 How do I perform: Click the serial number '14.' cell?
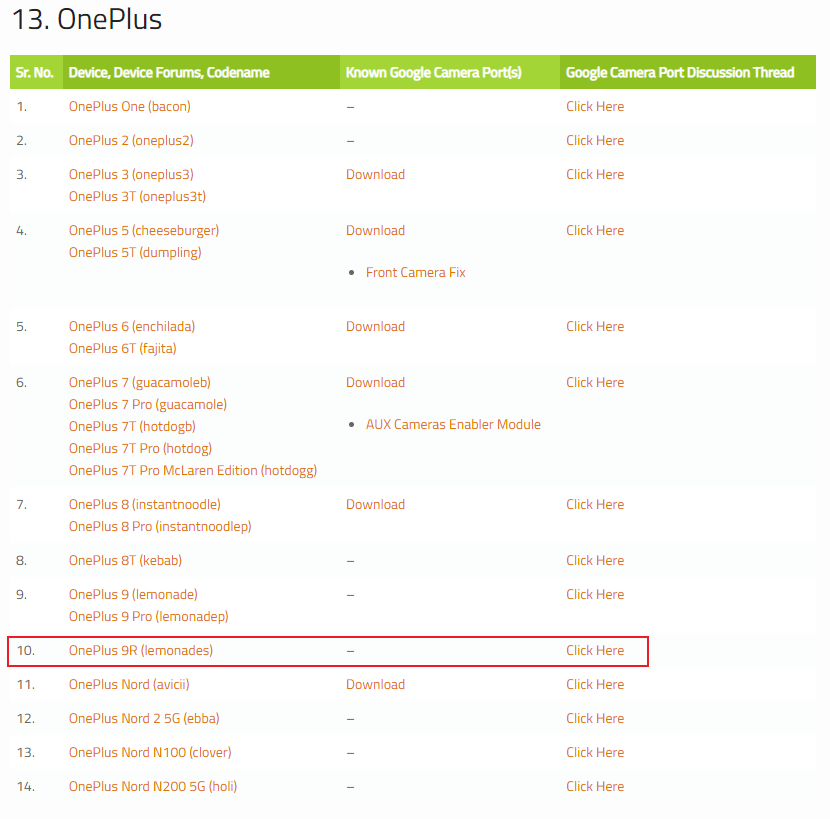point(25,787)
